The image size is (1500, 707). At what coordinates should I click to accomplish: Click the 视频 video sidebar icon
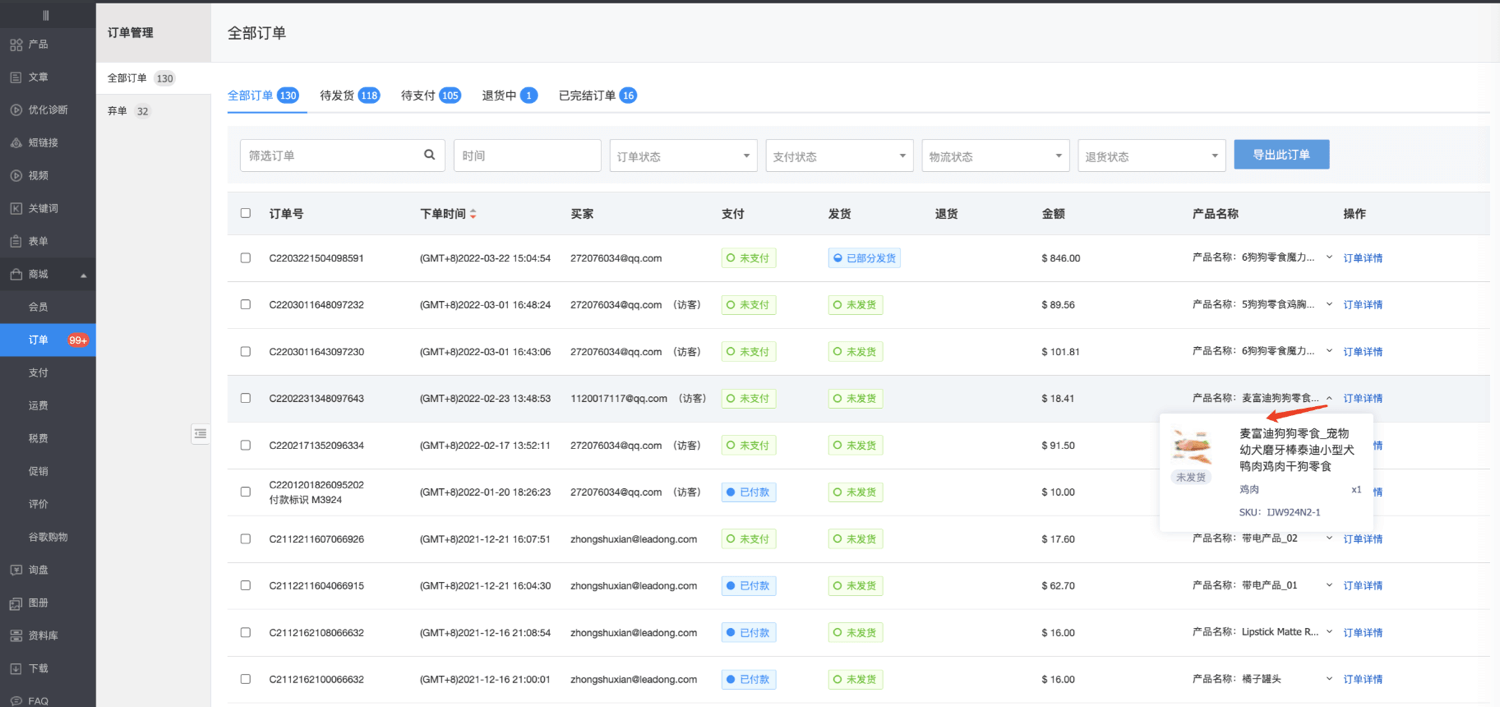pos(16,176)
